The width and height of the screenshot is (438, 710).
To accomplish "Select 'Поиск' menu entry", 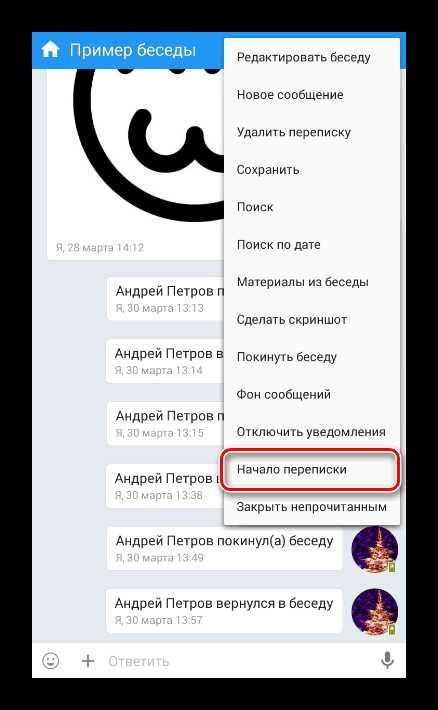I will click(312, 207).
